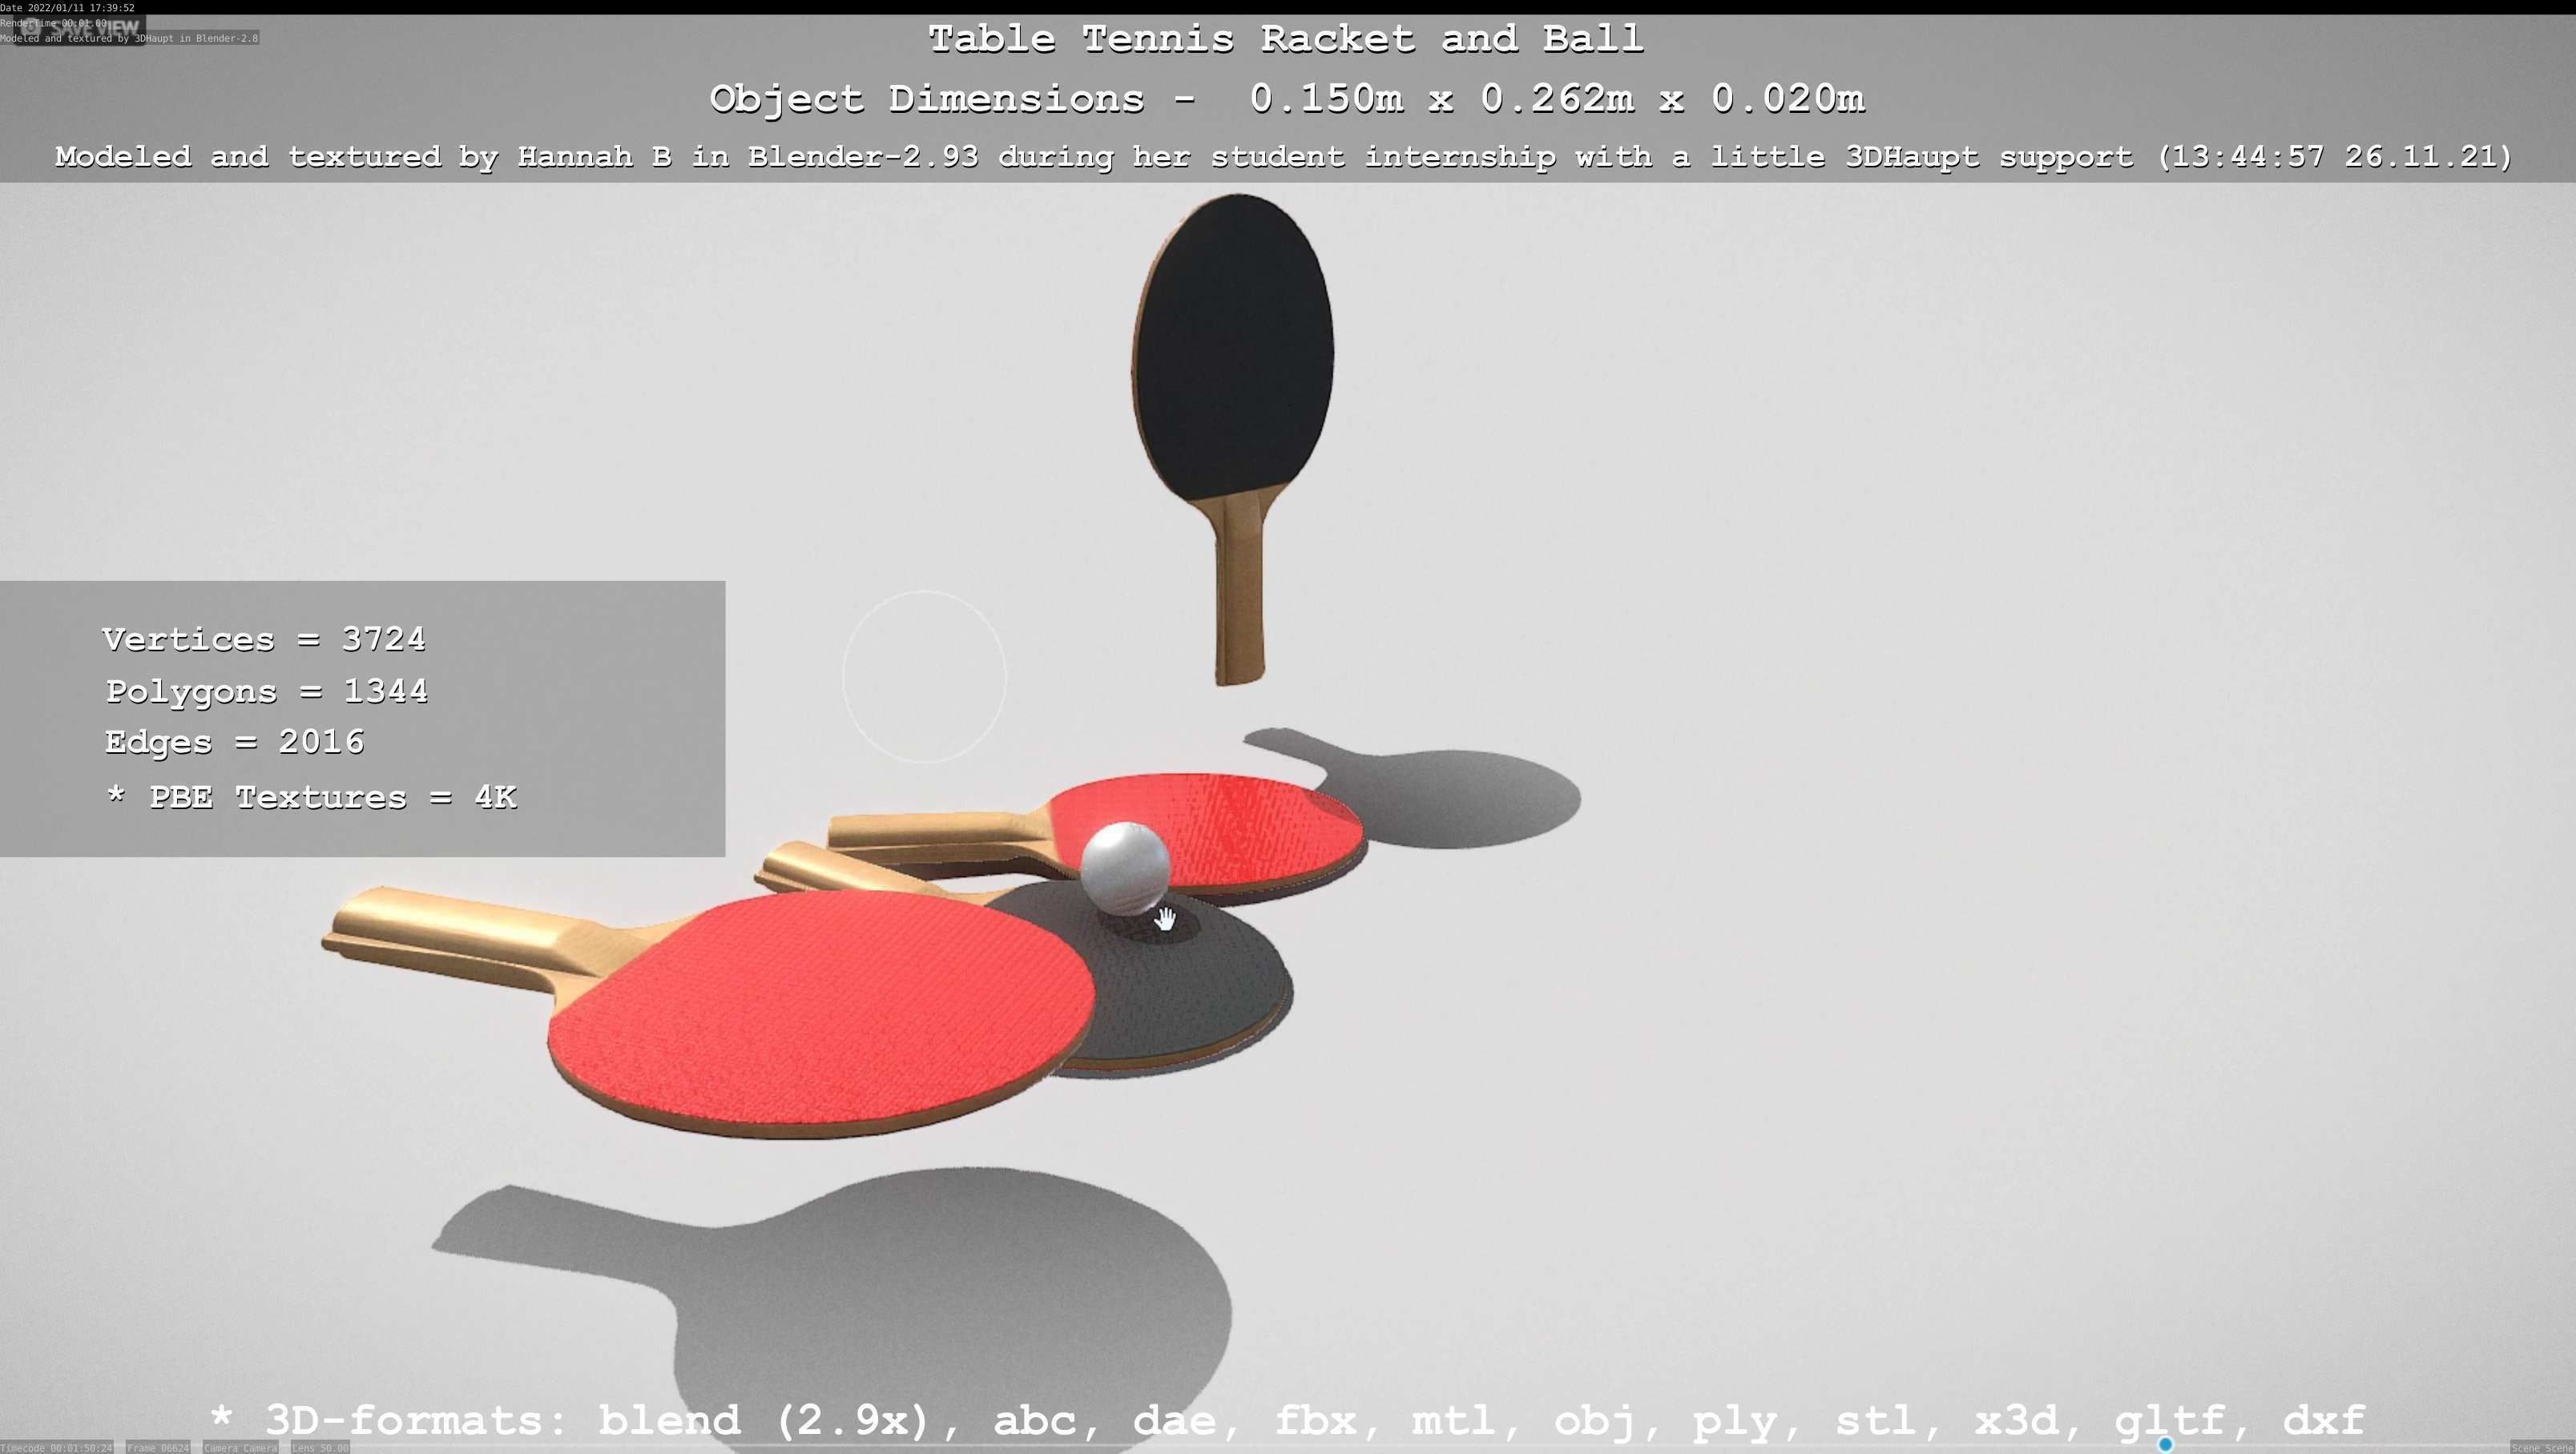
Task: Click the "Frame 06624" label
Action: click(x=158, y=1447)
